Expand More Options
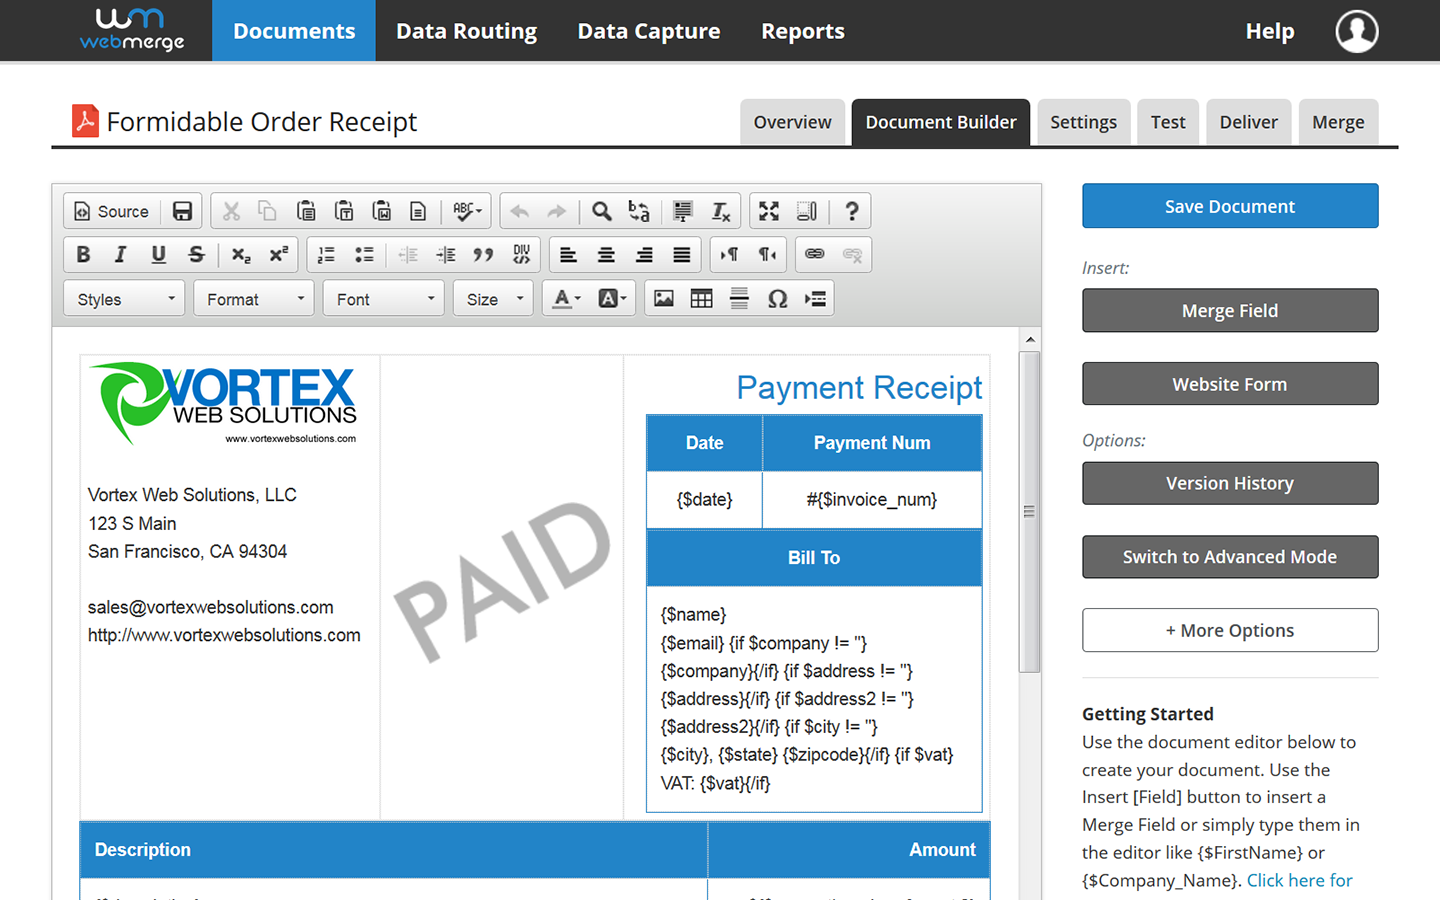This screenshot has height=900, width=1440. click(x=1230, y=630)
